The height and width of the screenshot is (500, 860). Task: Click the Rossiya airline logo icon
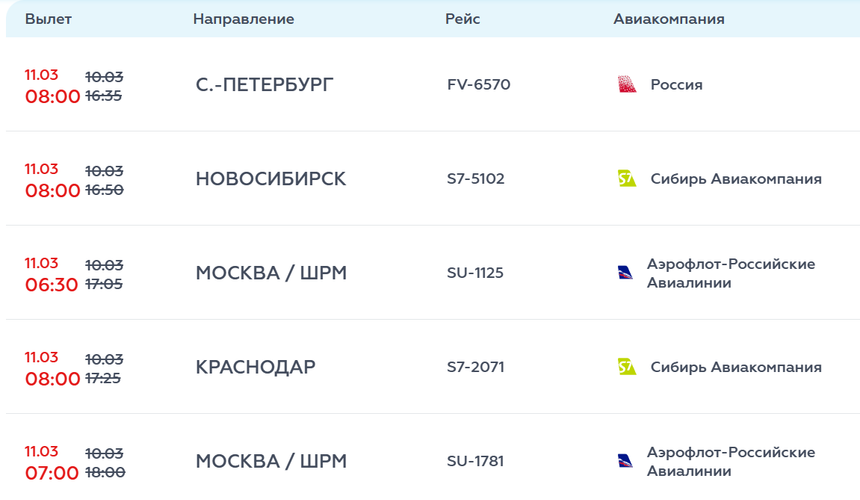point(627,85)
